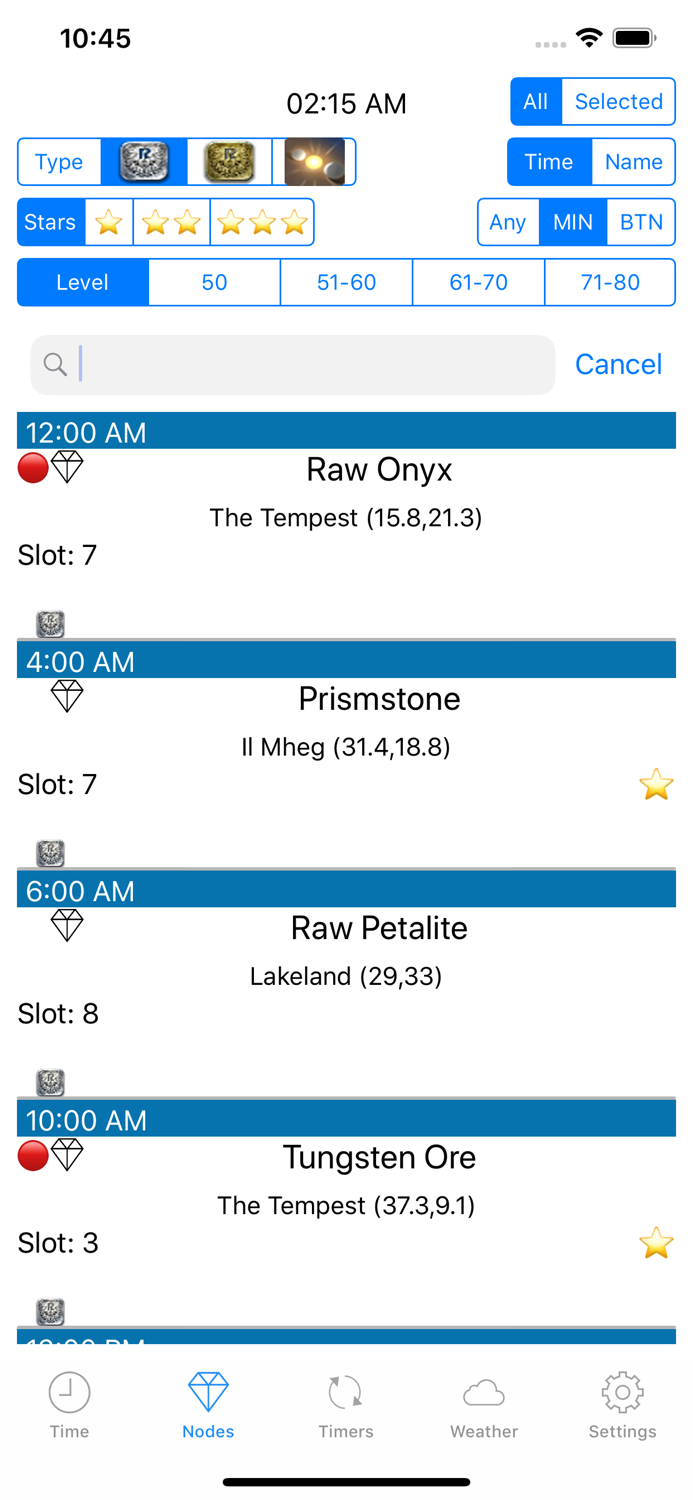
Task: Filter by single star rating
Action: click(x=108, y=222)
